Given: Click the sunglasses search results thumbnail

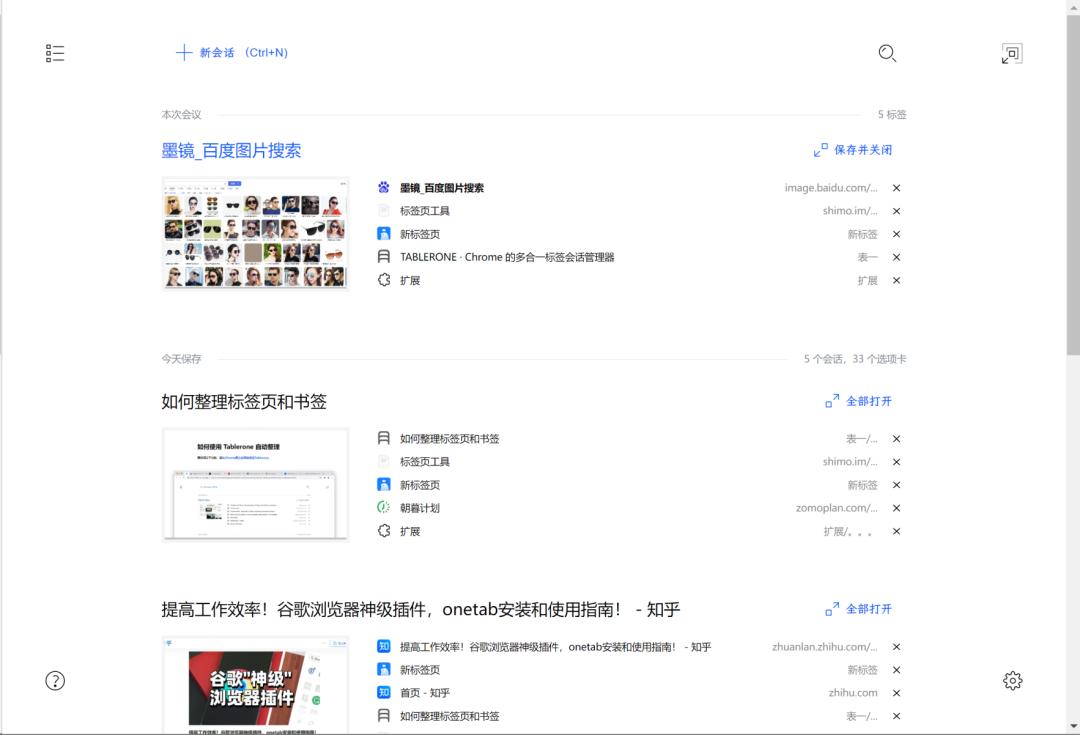Looking at the screenshot, I should 255,232.
